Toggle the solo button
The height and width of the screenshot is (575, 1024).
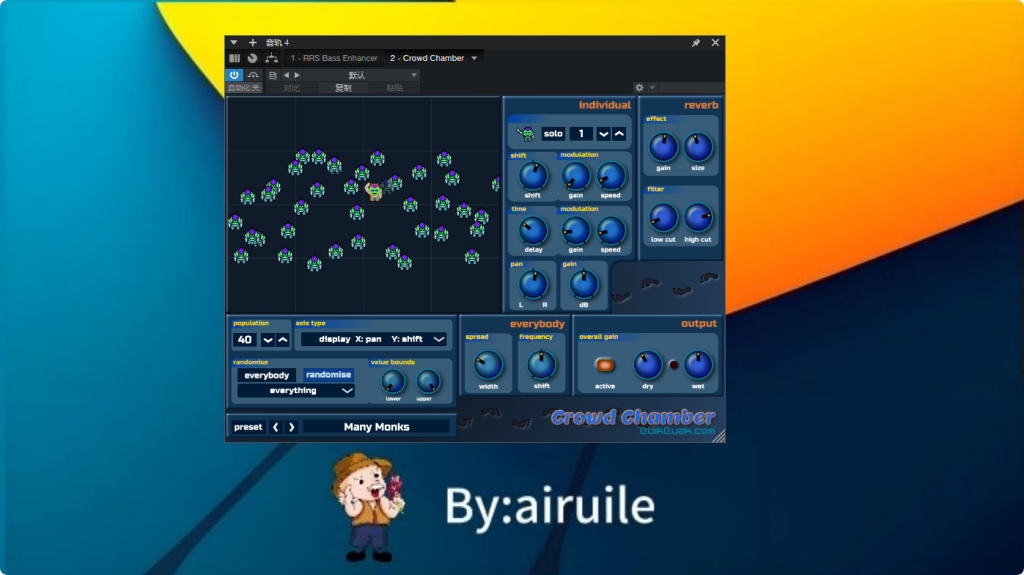[x=552, y=134]
